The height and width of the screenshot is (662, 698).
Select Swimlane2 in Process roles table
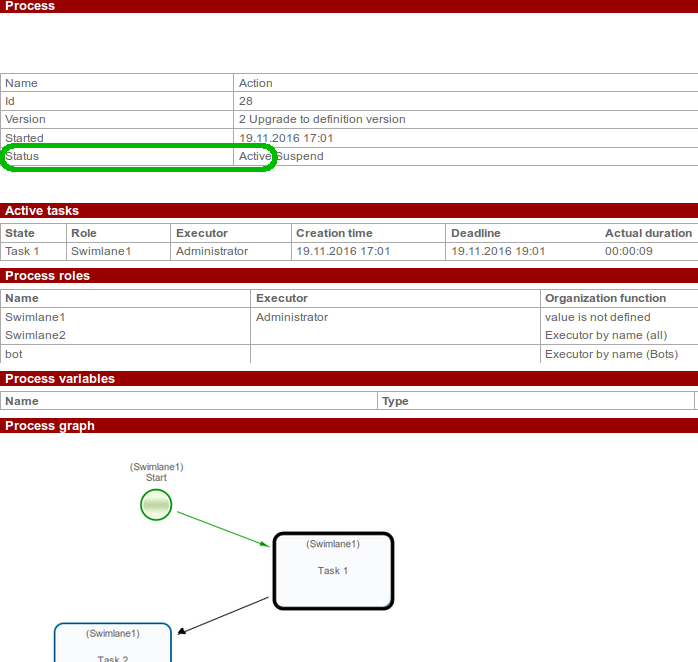pyautogui.click(x=35, y=335)
